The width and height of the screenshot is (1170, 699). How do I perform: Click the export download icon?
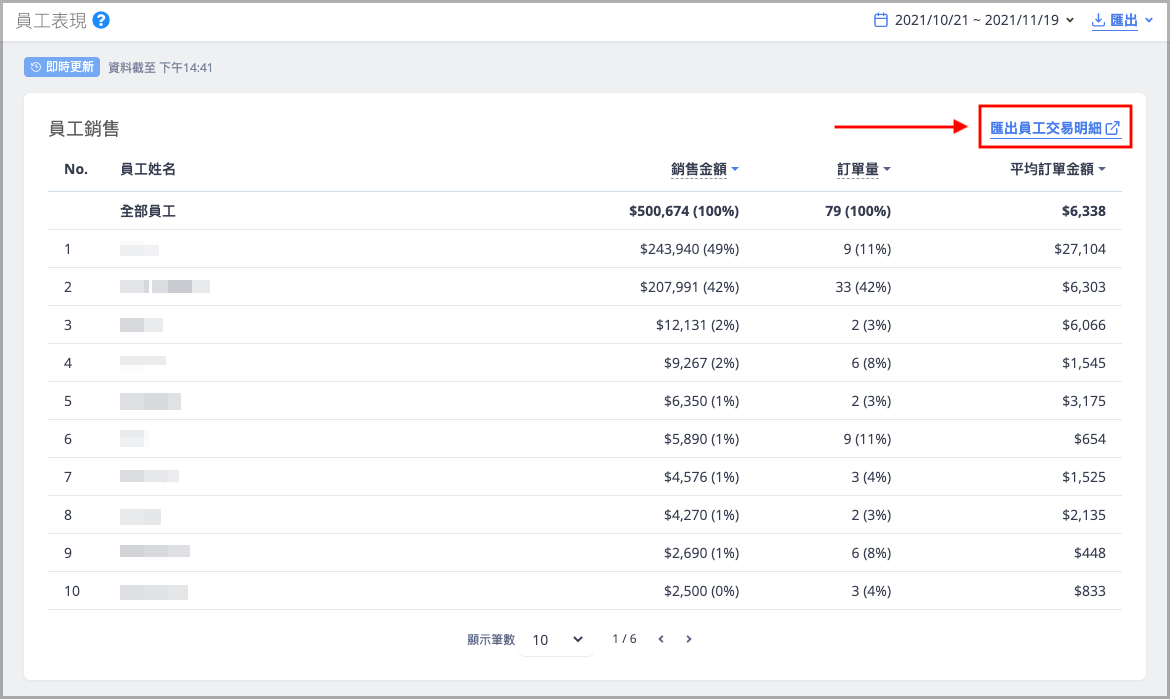click(x=1098, y=20)
